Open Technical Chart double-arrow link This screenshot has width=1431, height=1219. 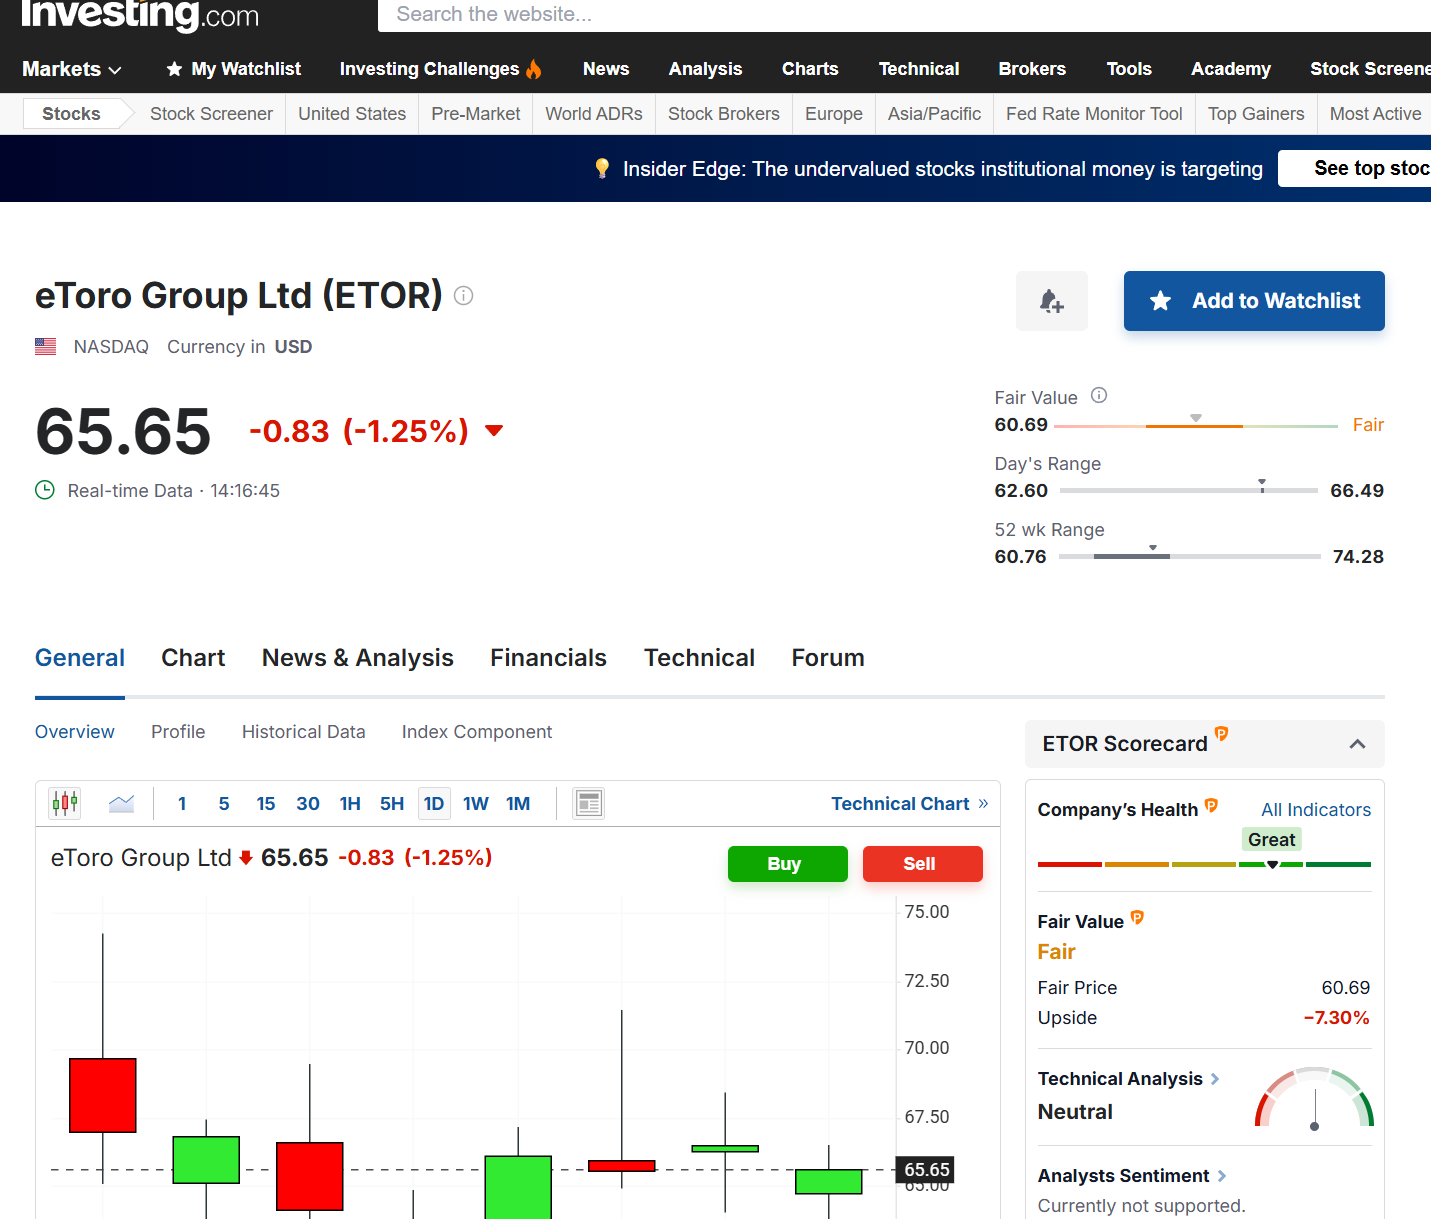(910, 804)
